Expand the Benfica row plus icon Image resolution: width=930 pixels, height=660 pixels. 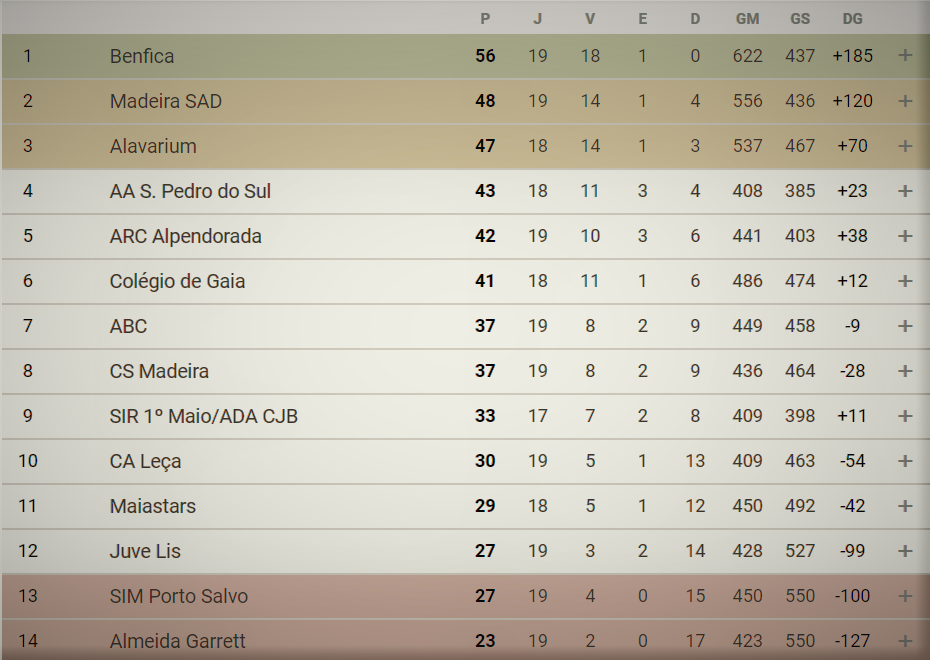pos(905,56)
